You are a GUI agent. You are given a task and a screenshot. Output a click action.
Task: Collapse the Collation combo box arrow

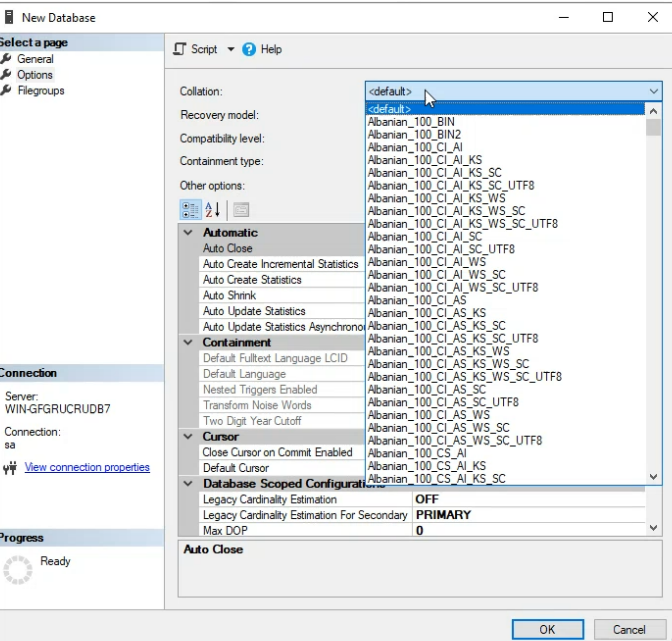coord(653,91)
